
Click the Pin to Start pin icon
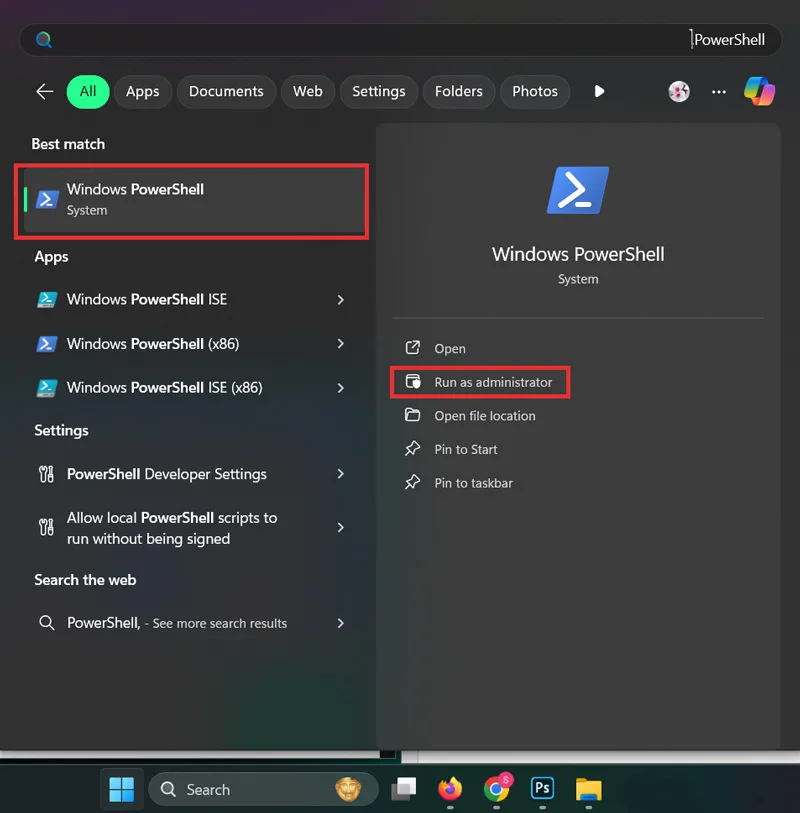[413, 448]
